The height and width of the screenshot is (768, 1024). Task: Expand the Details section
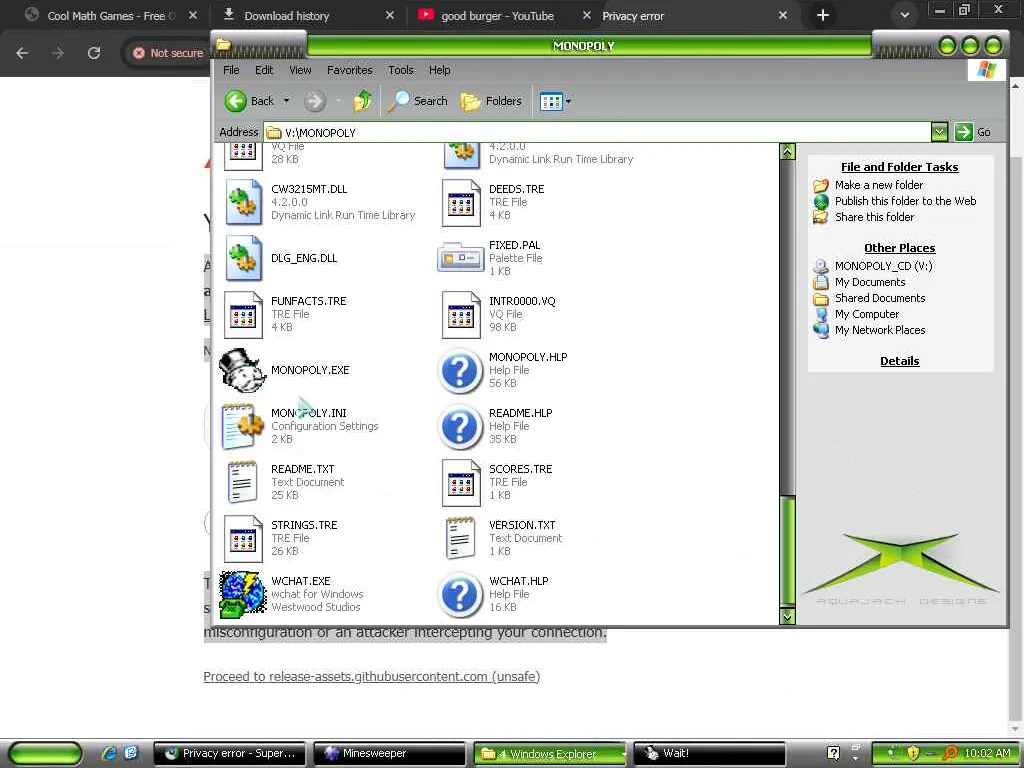(x=899, y=361)
